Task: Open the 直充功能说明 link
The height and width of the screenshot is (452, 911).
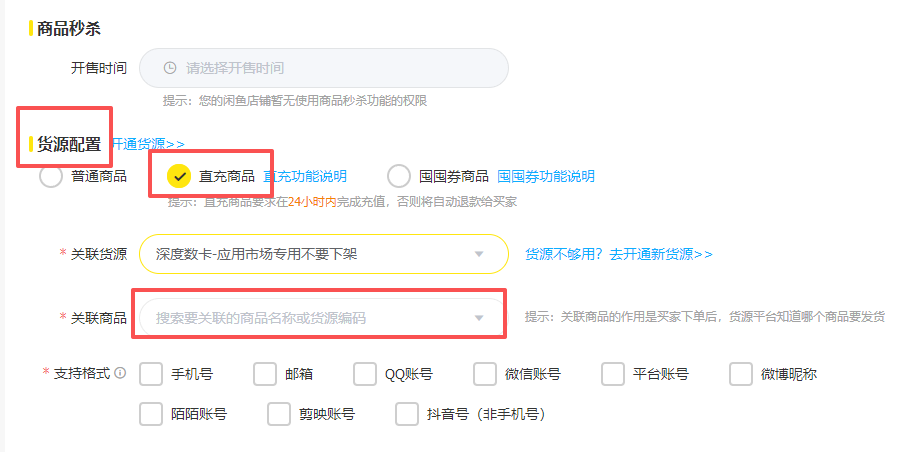Action: (x=305, y=177)
